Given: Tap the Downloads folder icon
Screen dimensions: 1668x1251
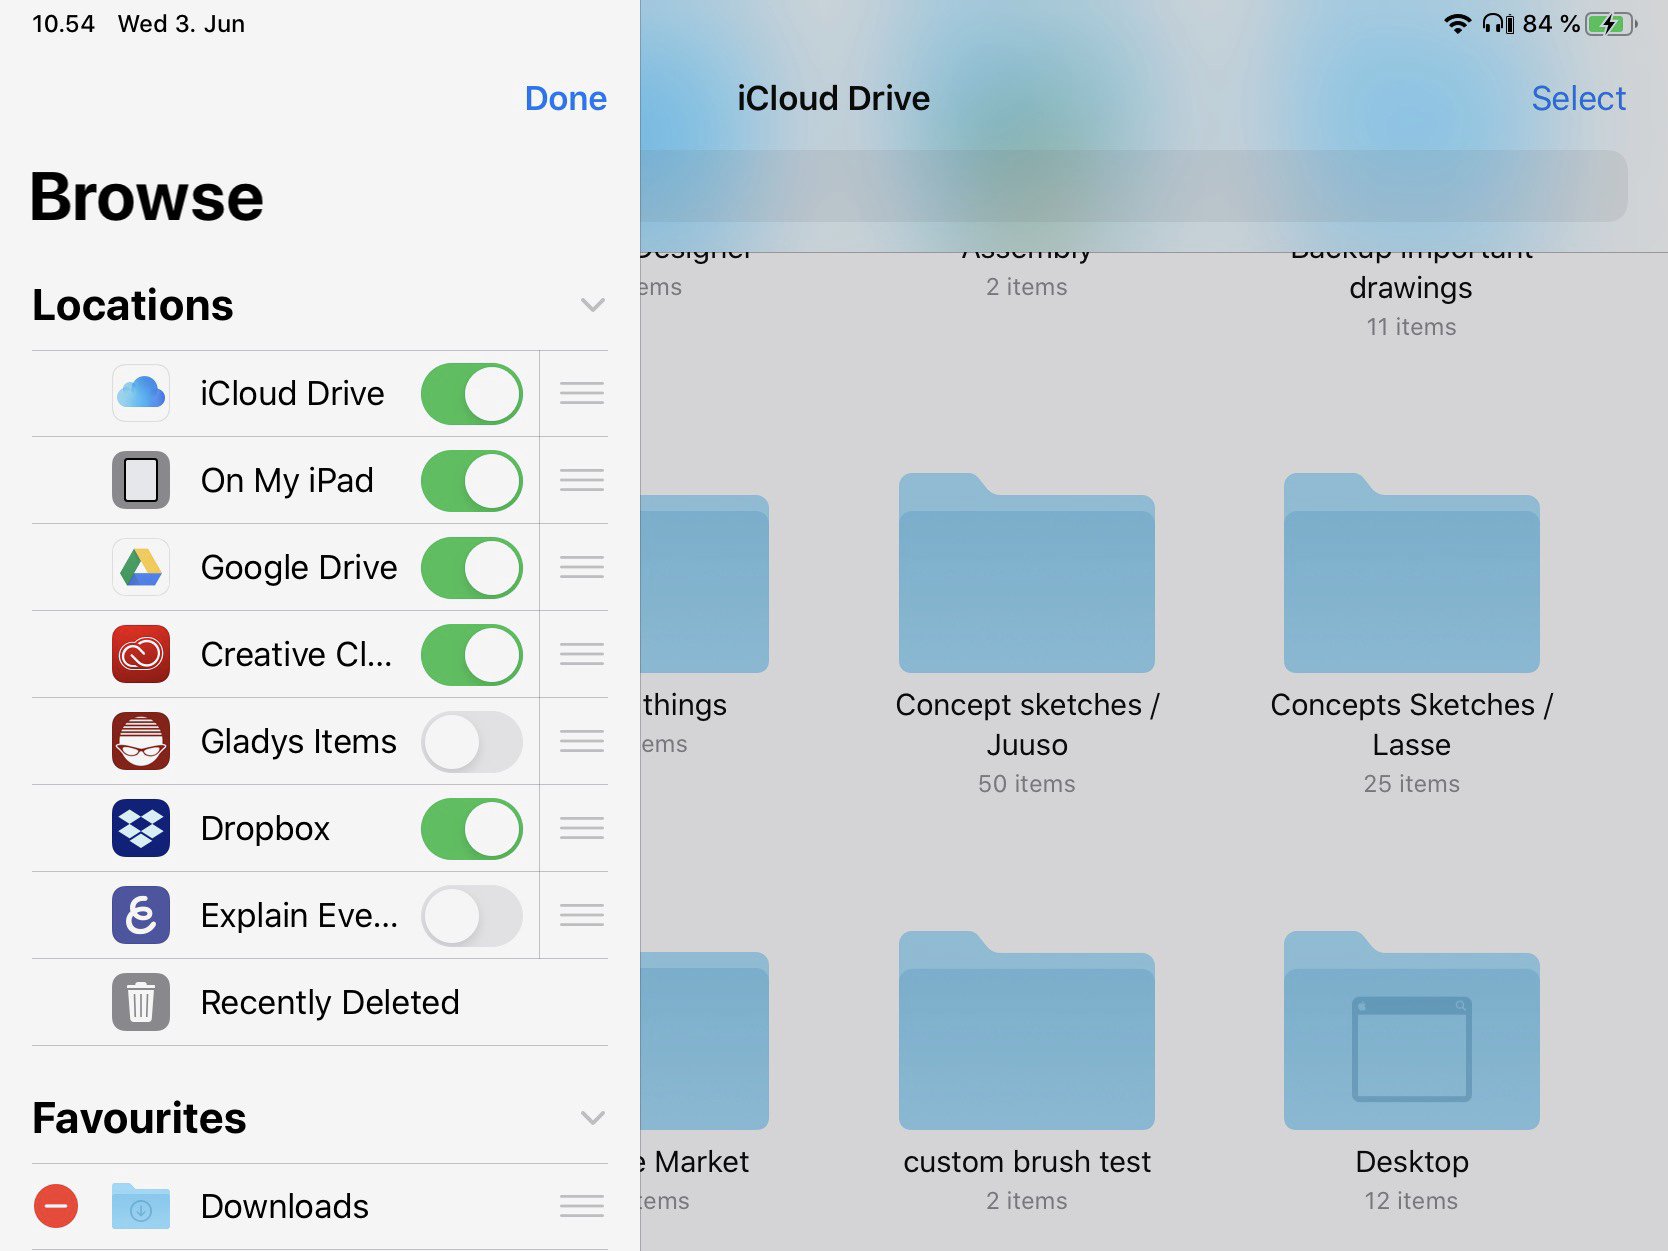Looking at the screenshot, I should pyautogui.click(x=141, y=1206).
